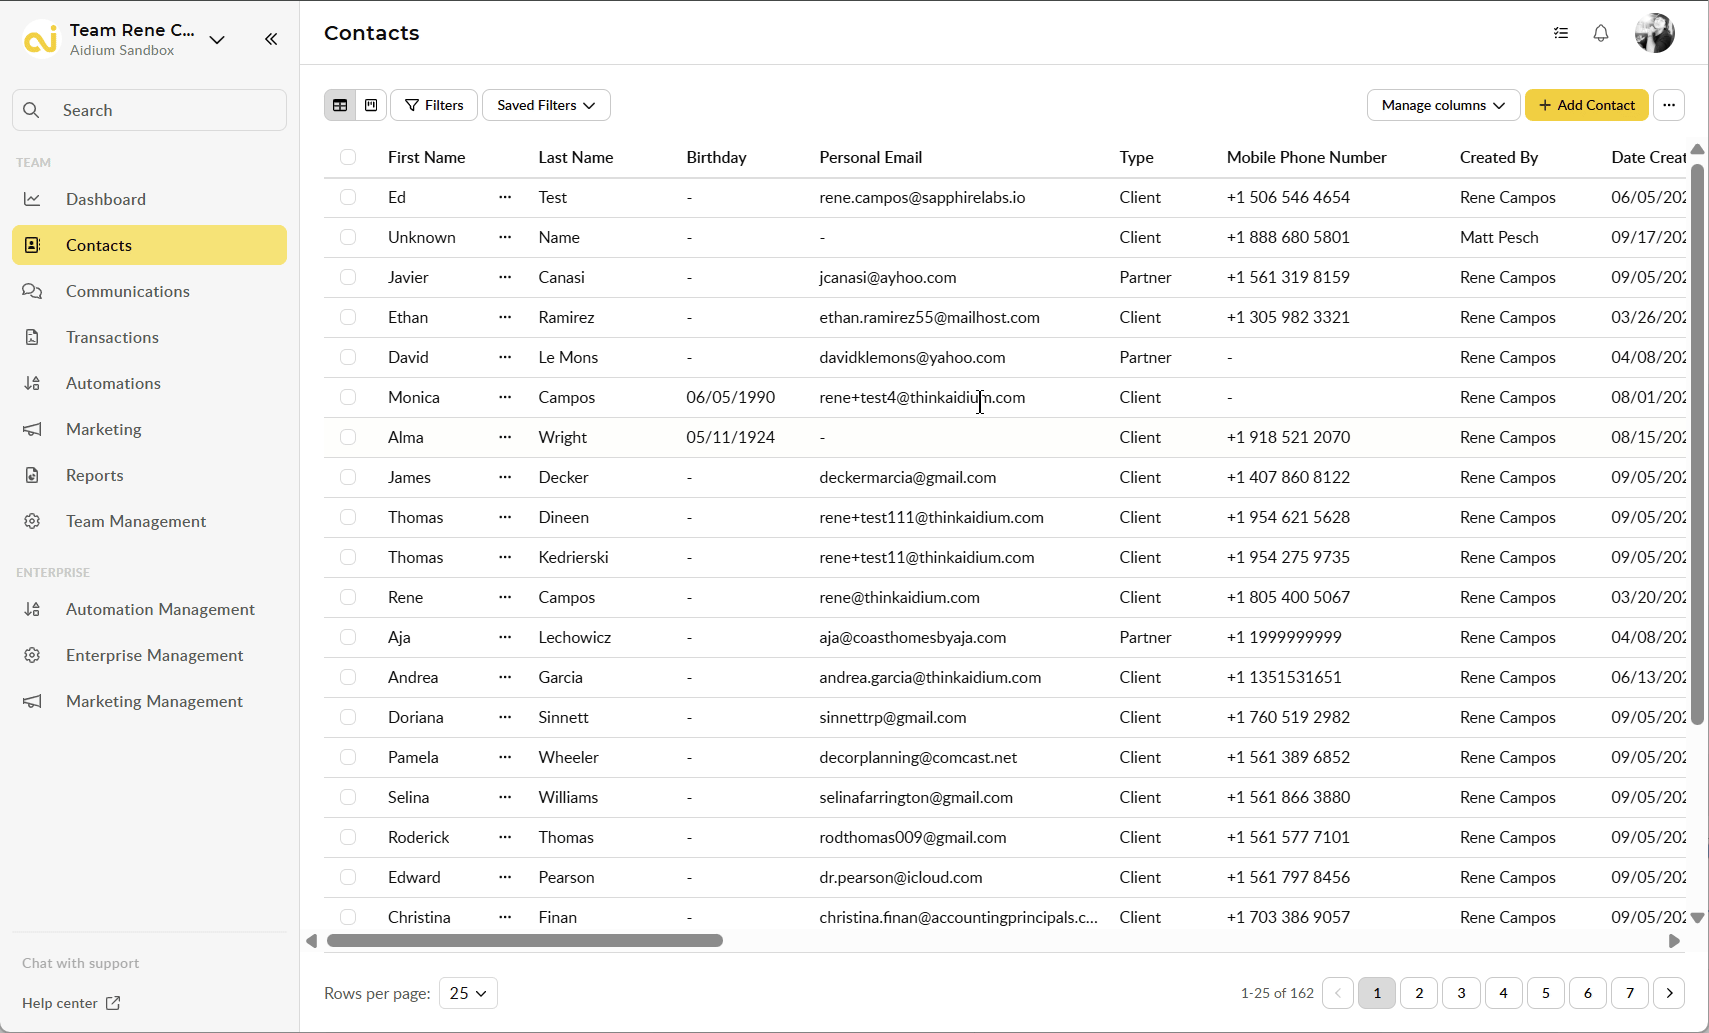The image size is (1709, 1033).
Task: Switch to table view icon
Action: 340,105
